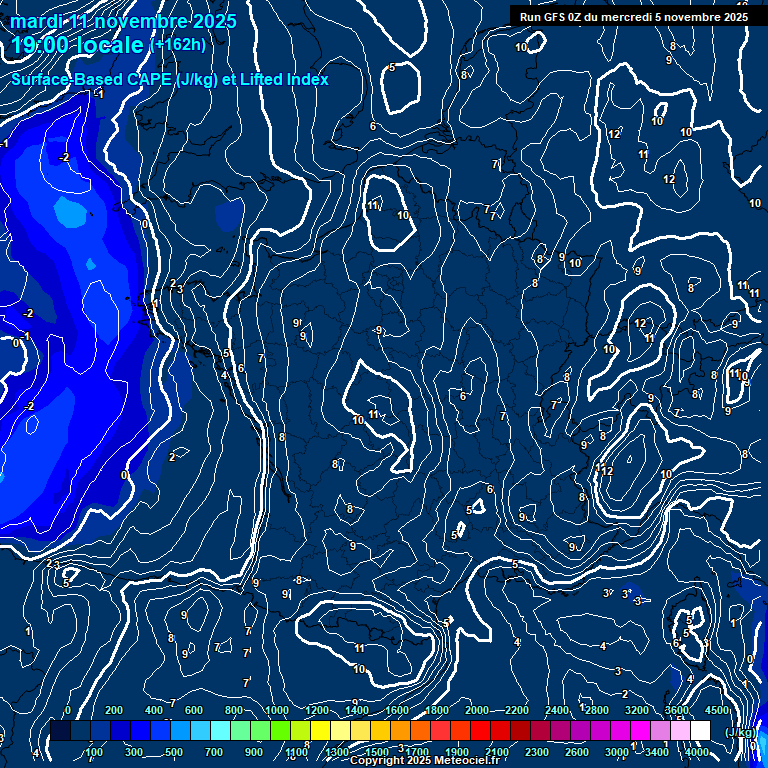Click the legend label '2800'

pos(597,710)
